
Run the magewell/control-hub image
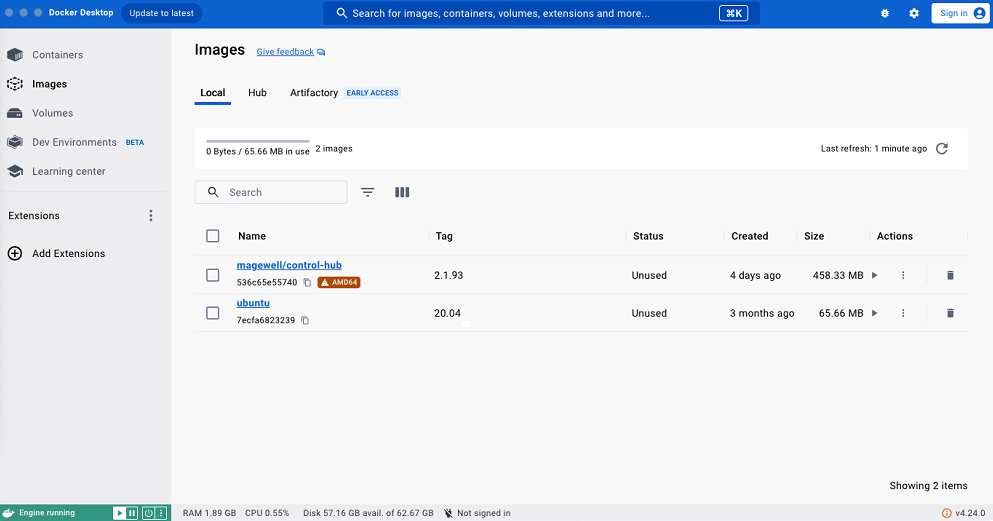(875, 275)
